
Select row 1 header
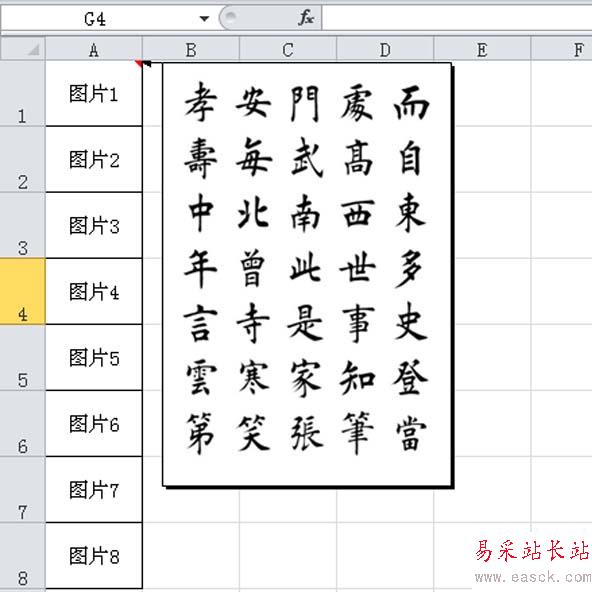click(22, 93)
